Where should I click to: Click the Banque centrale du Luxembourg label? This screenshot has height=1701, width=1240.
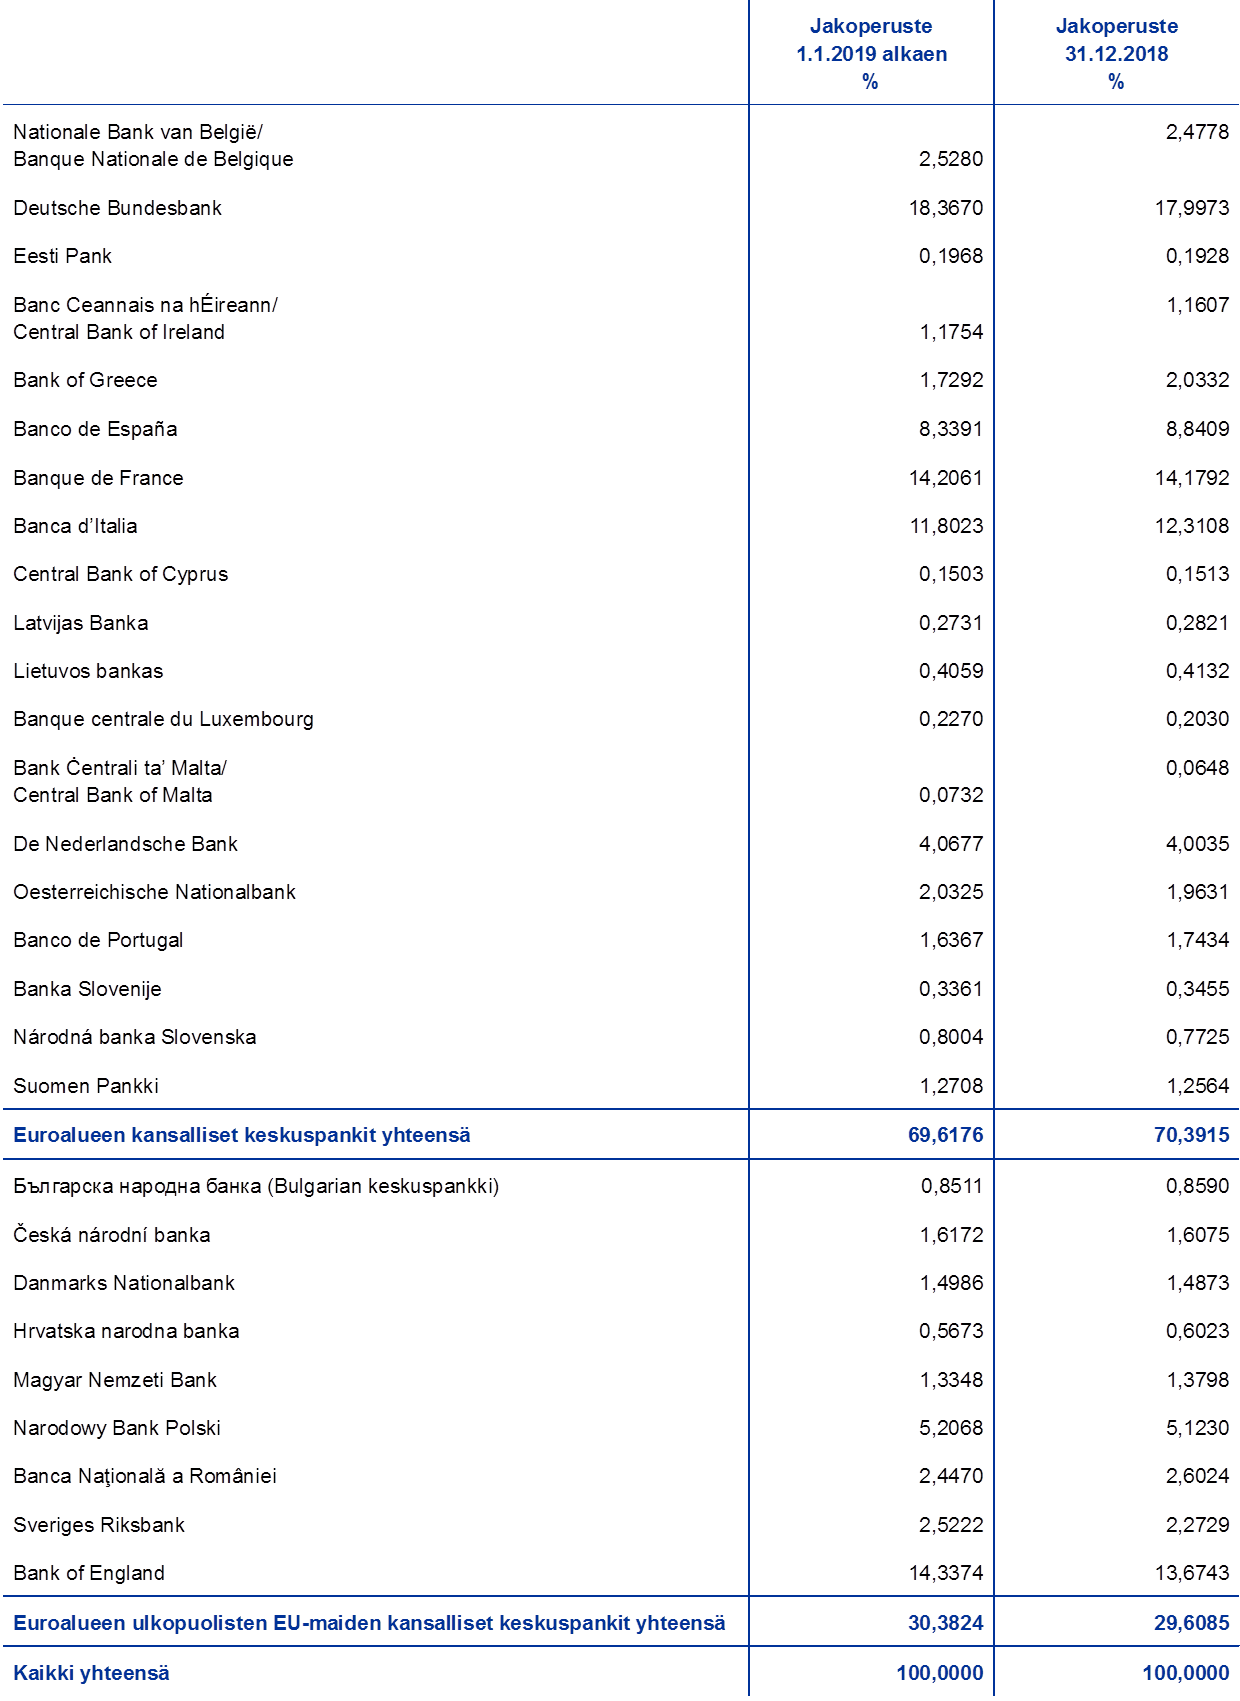[163, 719]
